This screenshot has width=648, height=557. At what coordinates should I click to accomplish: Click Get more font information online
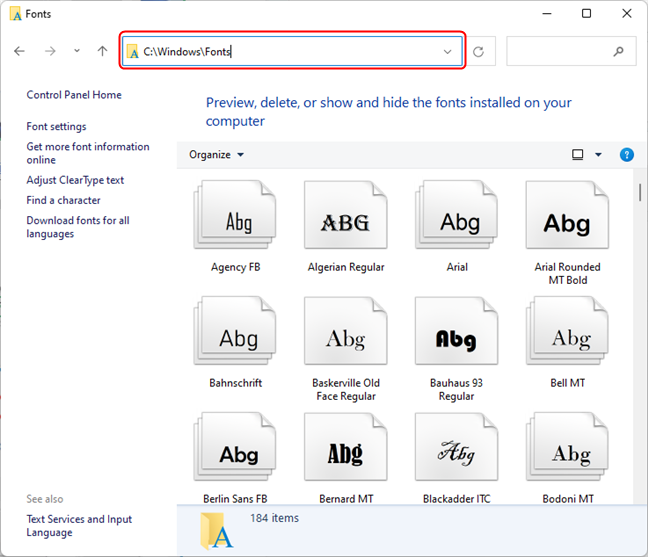[x=88, y=153]
